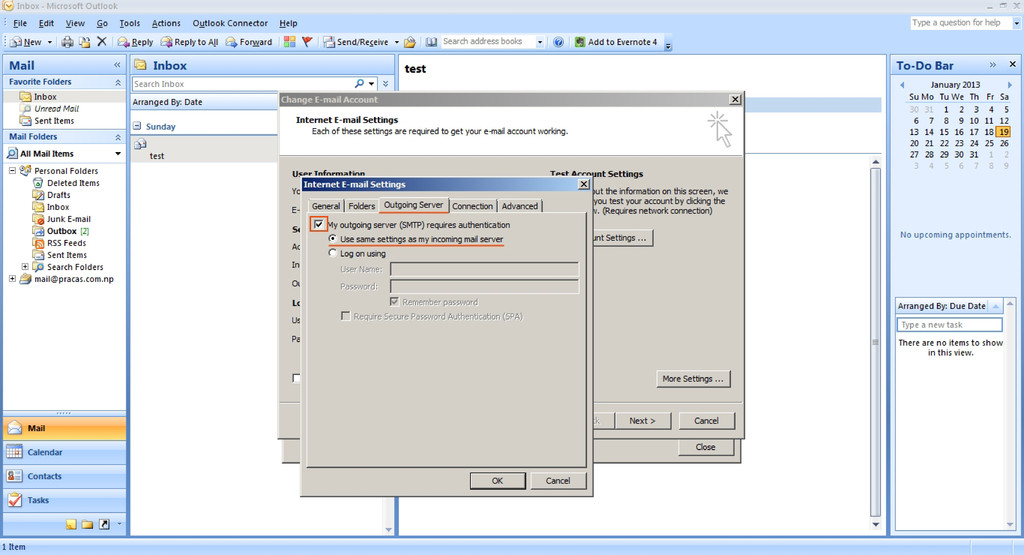Click Next in Change E-mail Account
Screen dimensions: 1024x555
pos(642,420)
